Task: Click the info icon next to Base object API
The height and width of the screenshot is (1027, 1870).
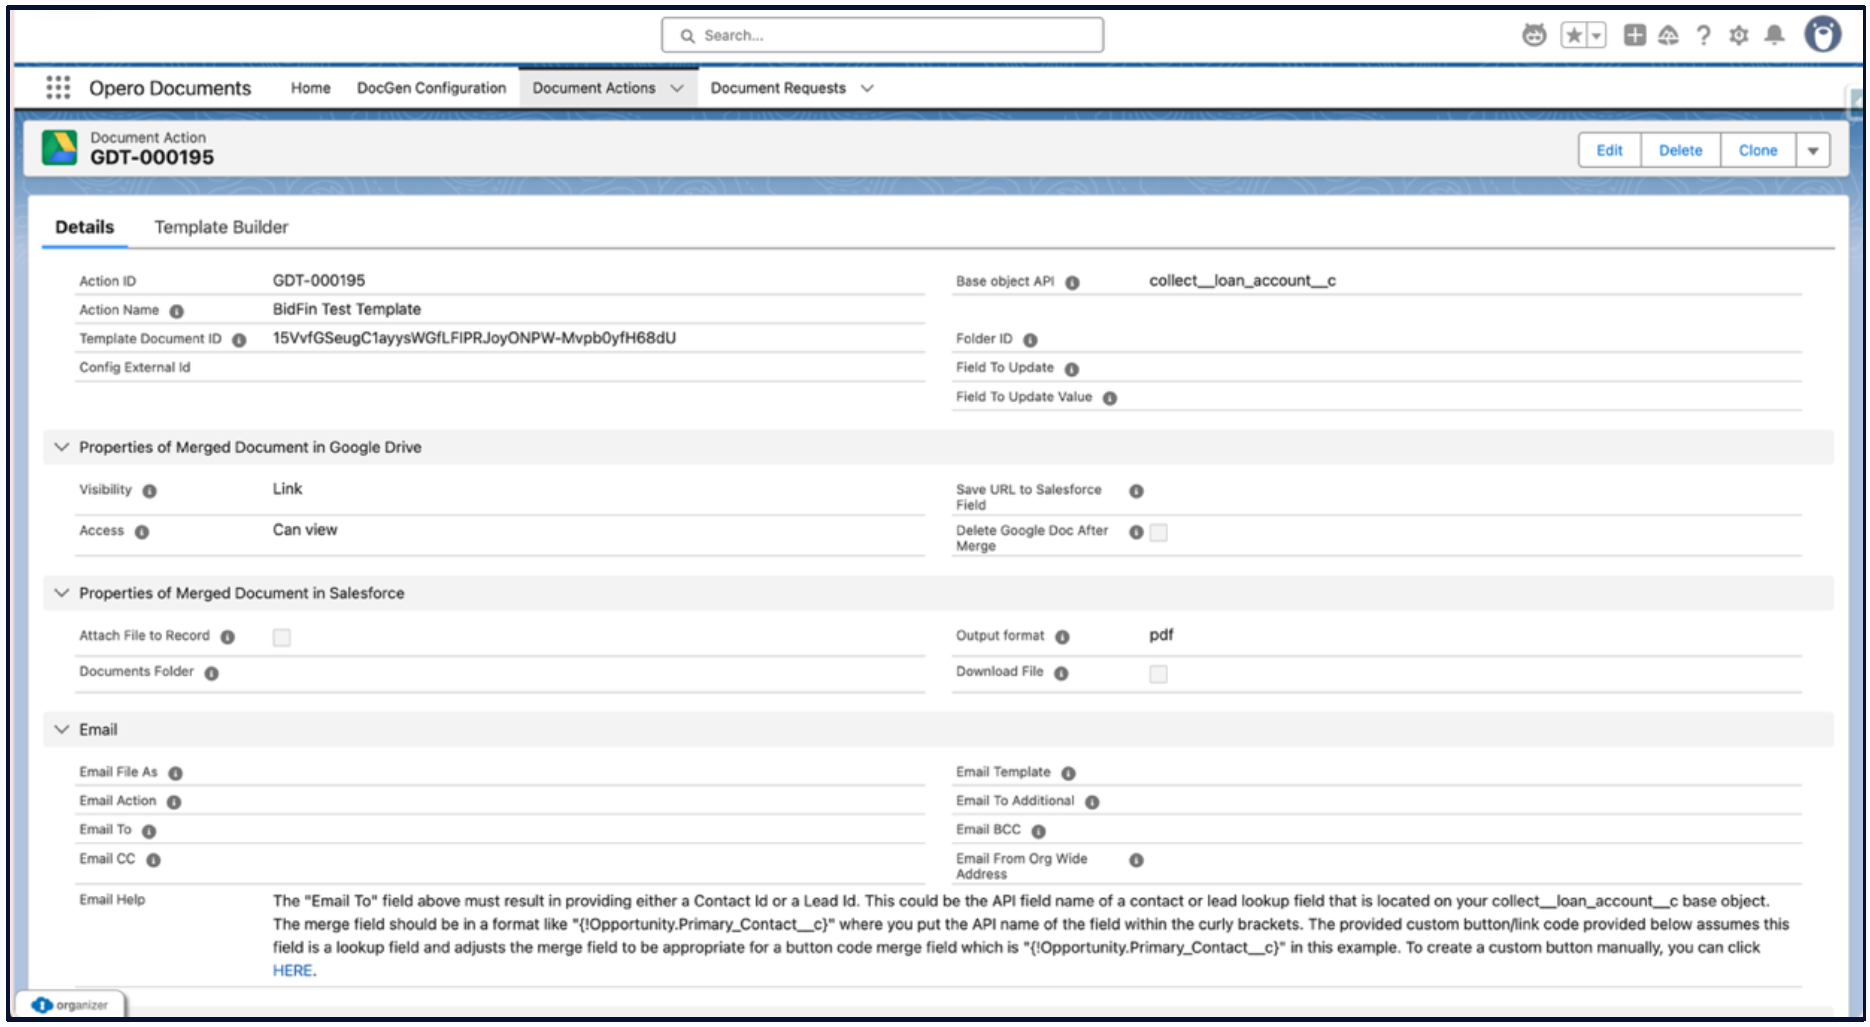Action: (x=1072, y=283)
